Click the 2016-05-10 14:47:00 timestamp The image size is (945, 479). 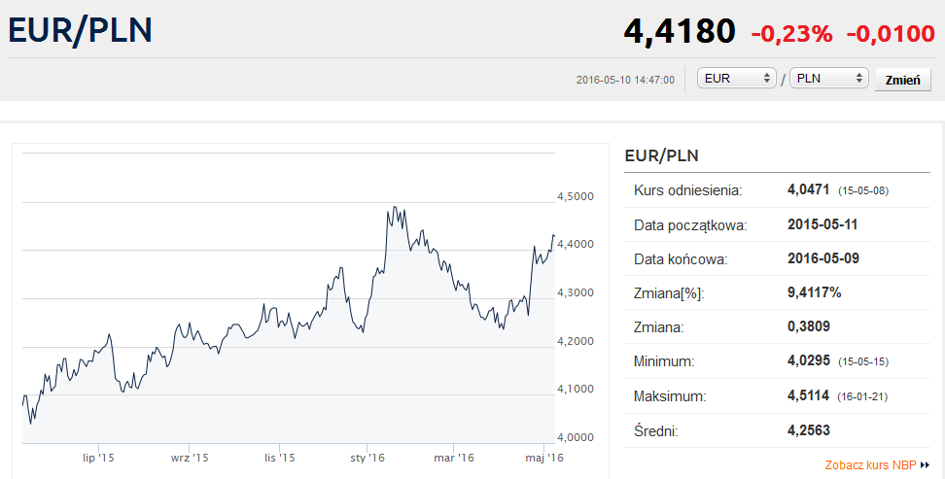point(625,80)
